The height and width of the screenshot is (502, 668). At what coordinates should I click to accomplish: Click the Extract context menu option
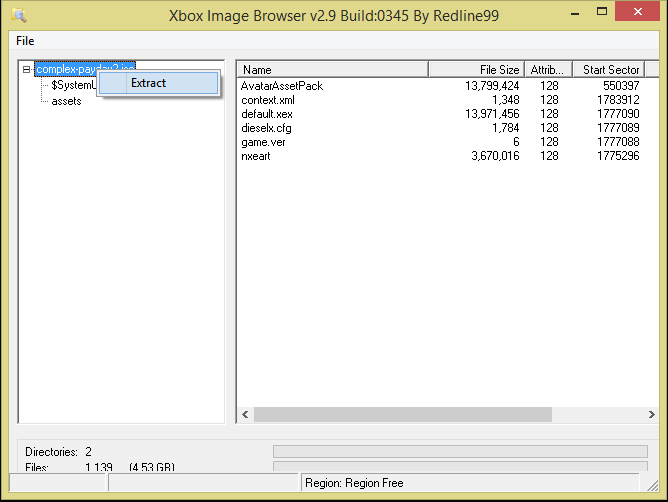tap(148, 83)
